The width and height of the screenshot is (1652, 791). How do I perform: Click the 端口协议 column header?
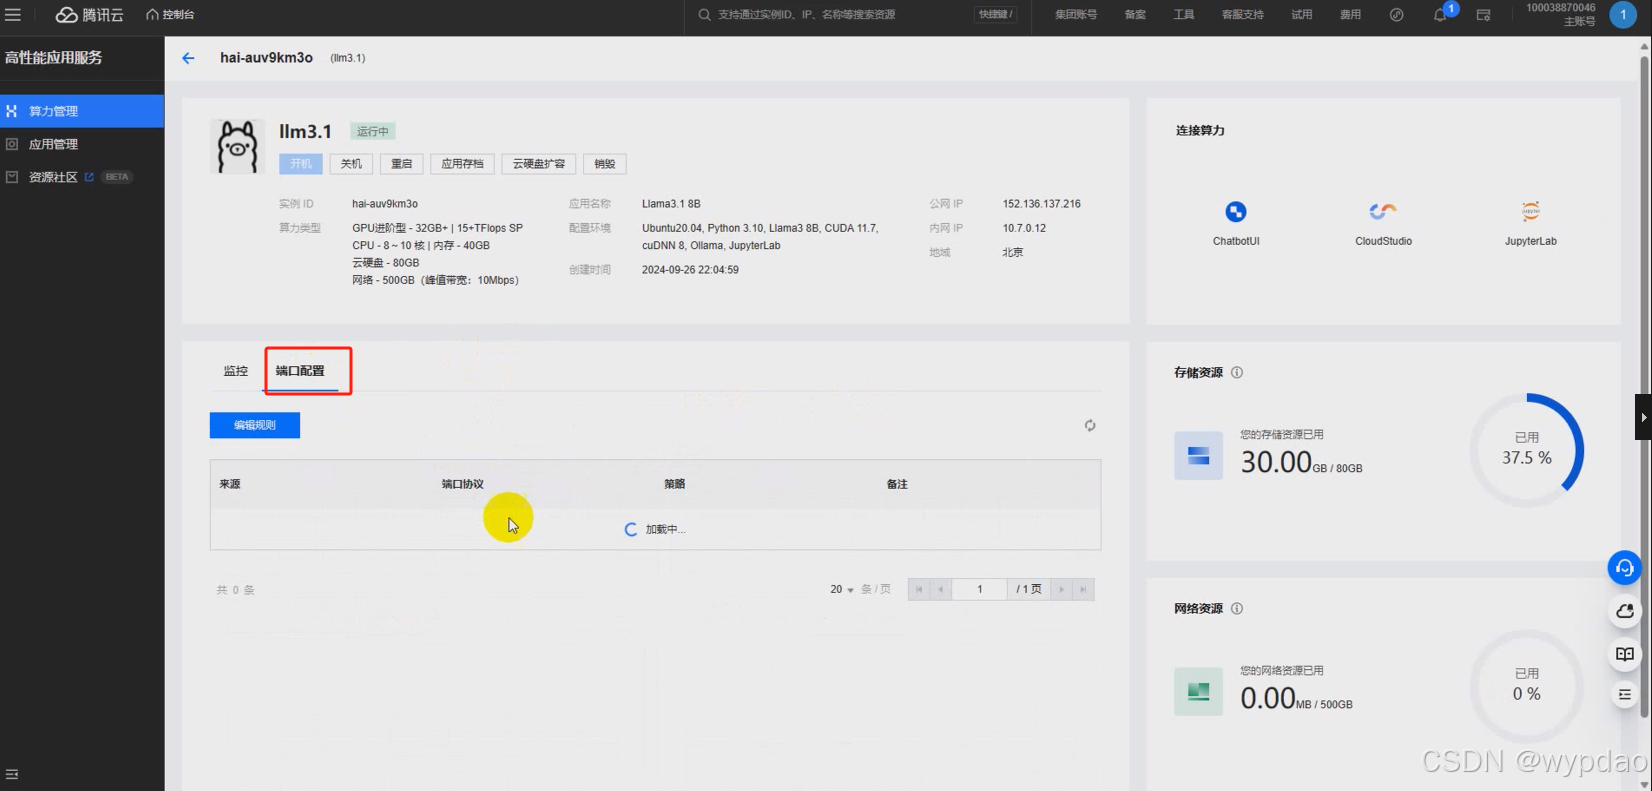point(463,484)
